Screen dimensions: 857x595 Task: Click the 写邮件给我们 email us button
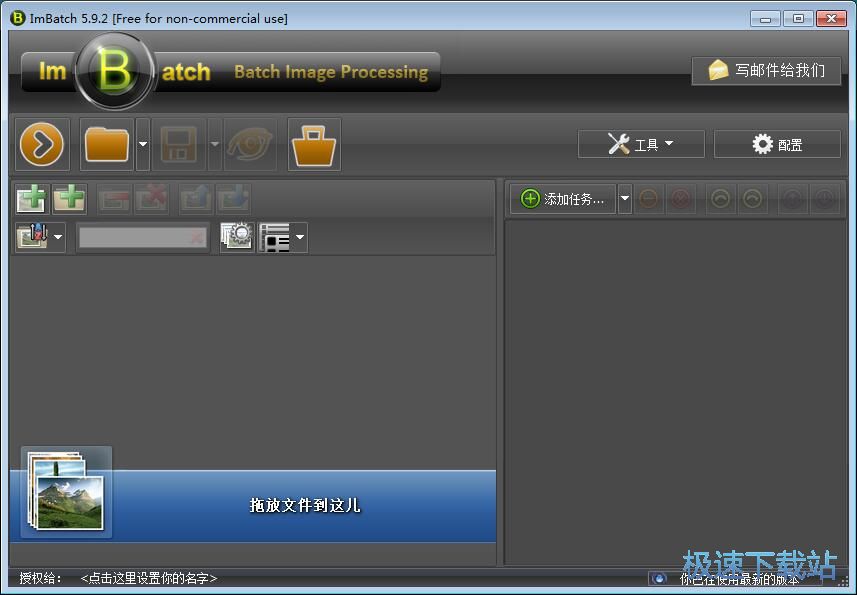pyautogui.click(x=766, y=70)
